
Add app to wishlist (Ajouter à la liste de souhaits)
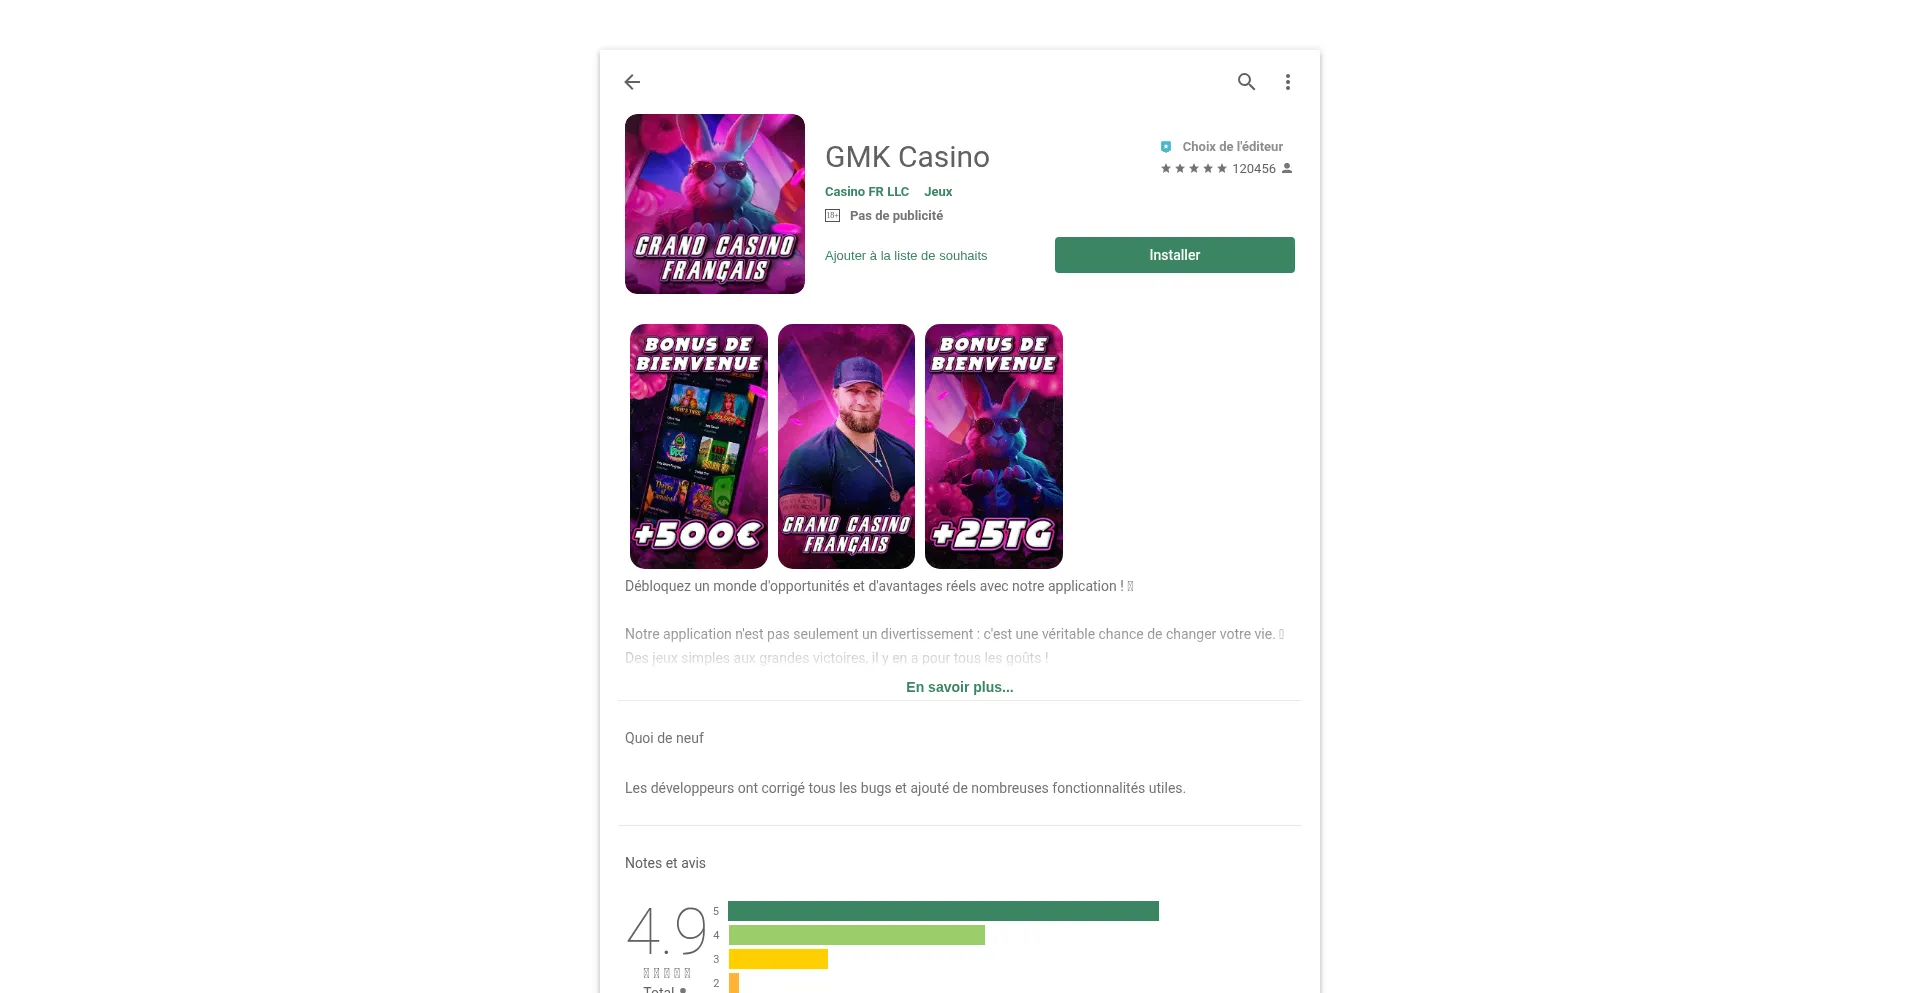point(906,256)
